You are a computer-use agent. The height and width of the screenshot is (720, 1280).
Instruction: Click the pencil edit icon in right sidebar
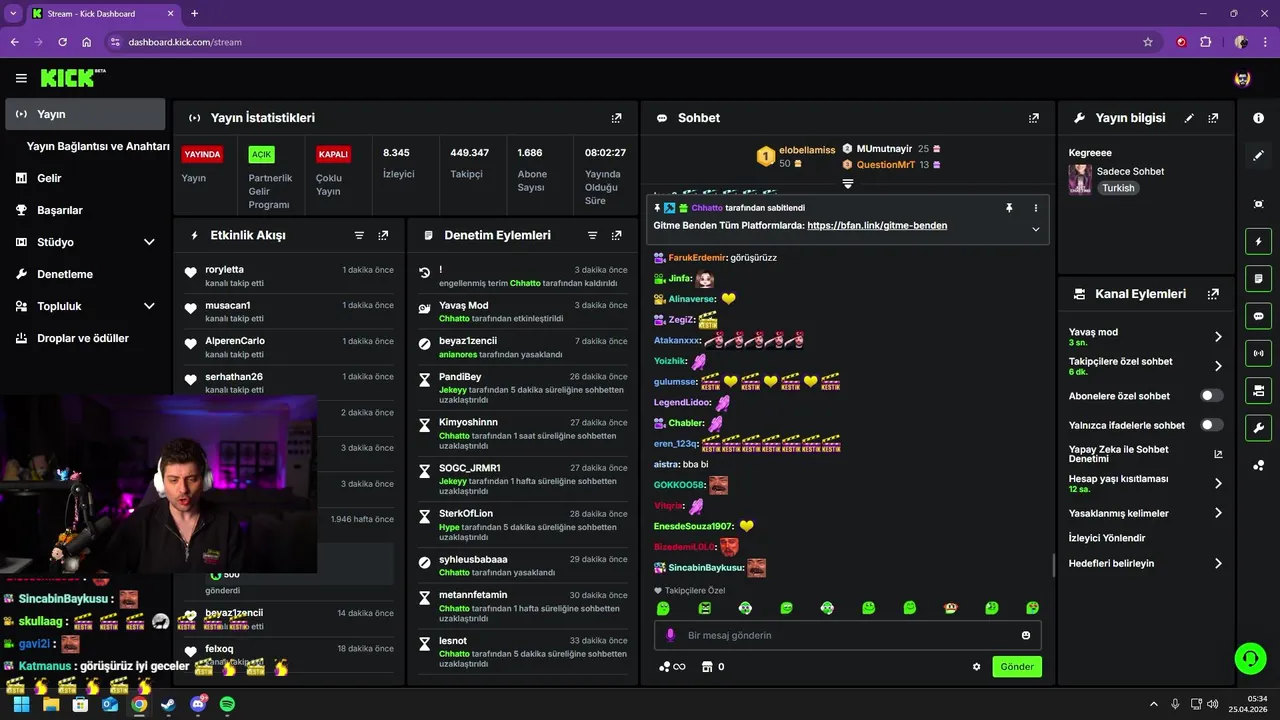coord(1258,156)
